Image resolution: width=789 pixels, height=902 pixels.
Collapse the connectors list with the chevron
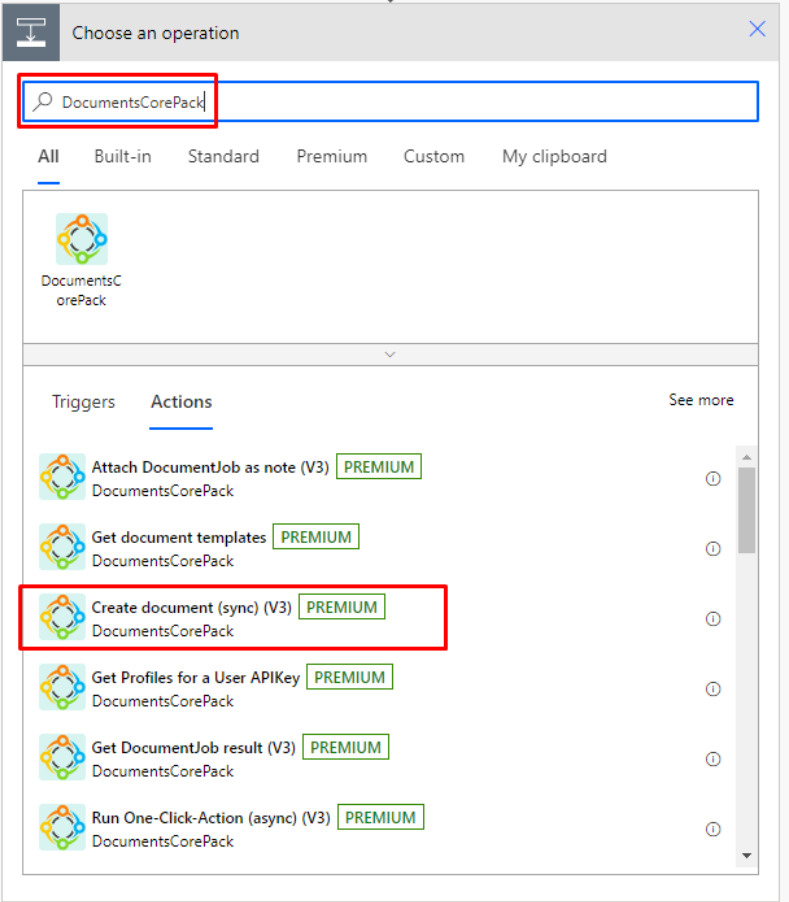(x=390, y=354)
